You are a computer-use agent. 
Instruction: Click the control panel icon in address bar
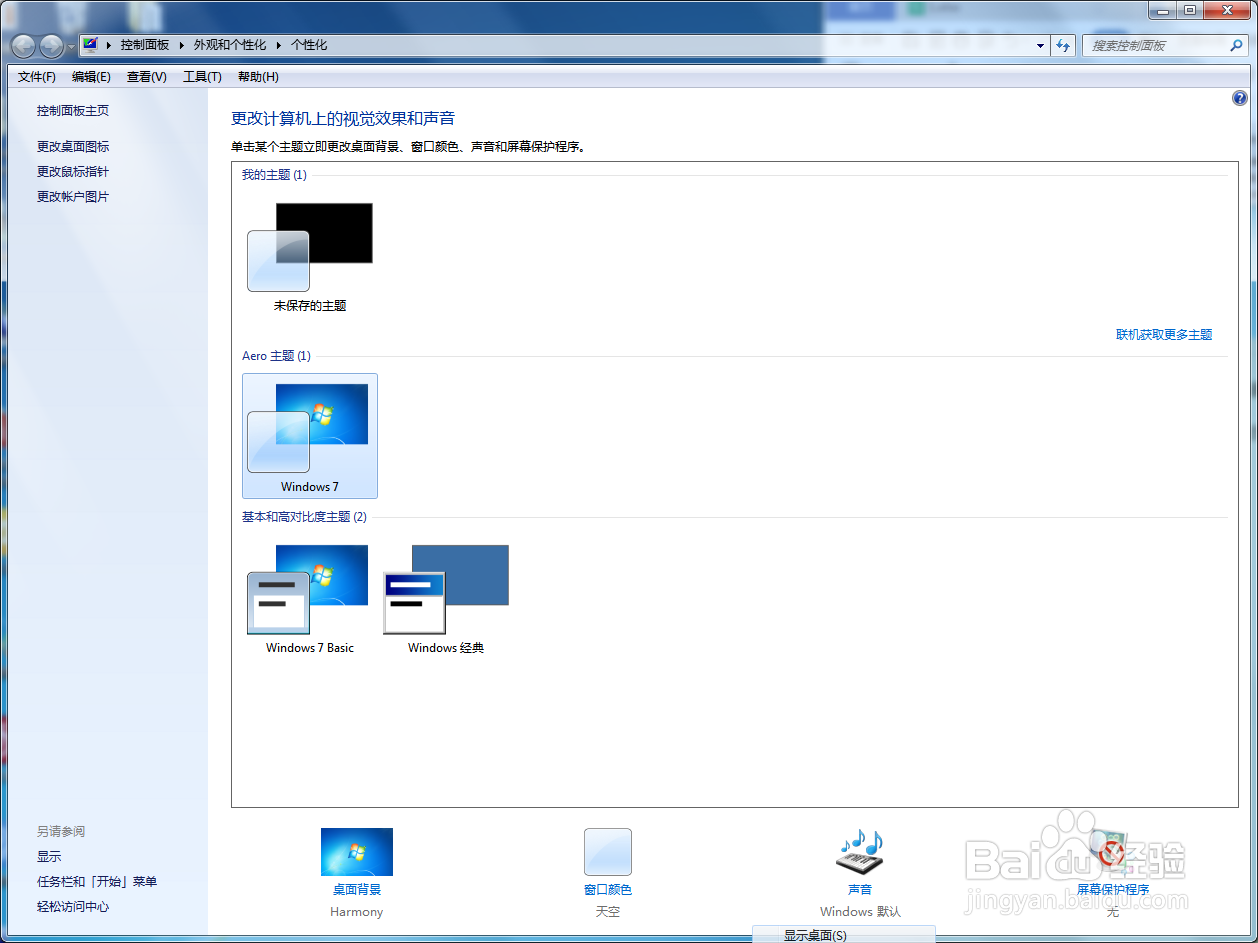(x=91, y=45)
